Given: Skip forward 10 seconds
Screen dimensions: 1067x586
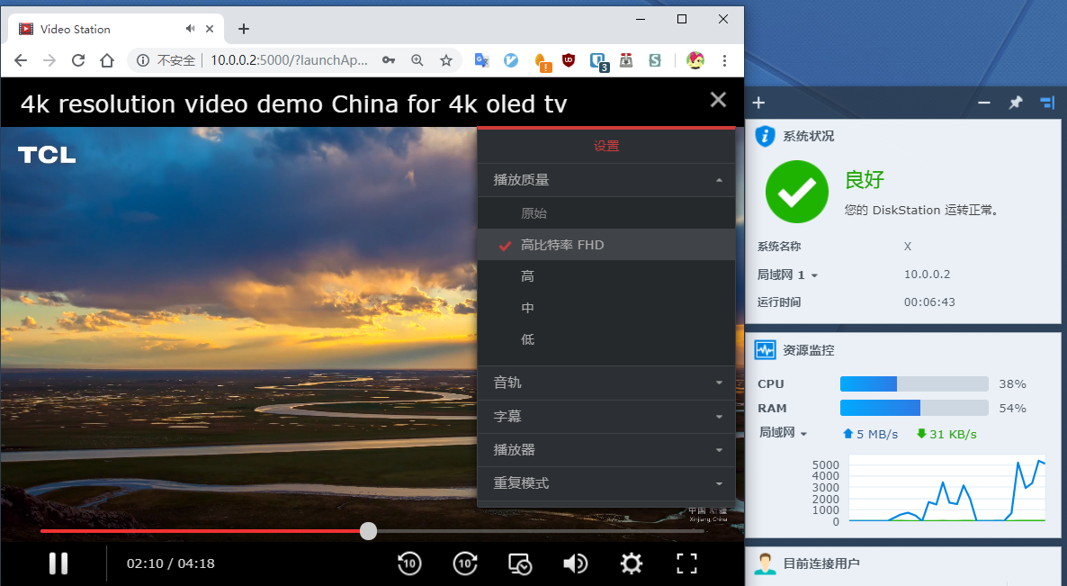Looking at the screenshot, I should pyautogui.click(x=465, y=563).
